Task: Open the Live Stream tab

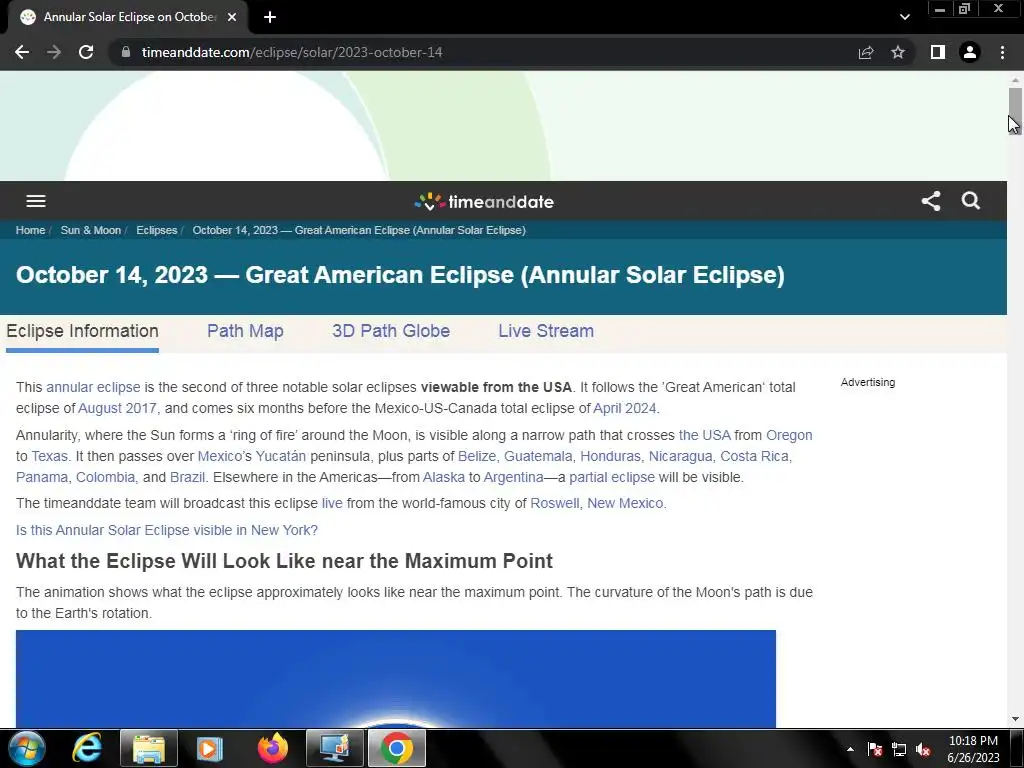Action: pyautogui.click(x=546, y=331)
